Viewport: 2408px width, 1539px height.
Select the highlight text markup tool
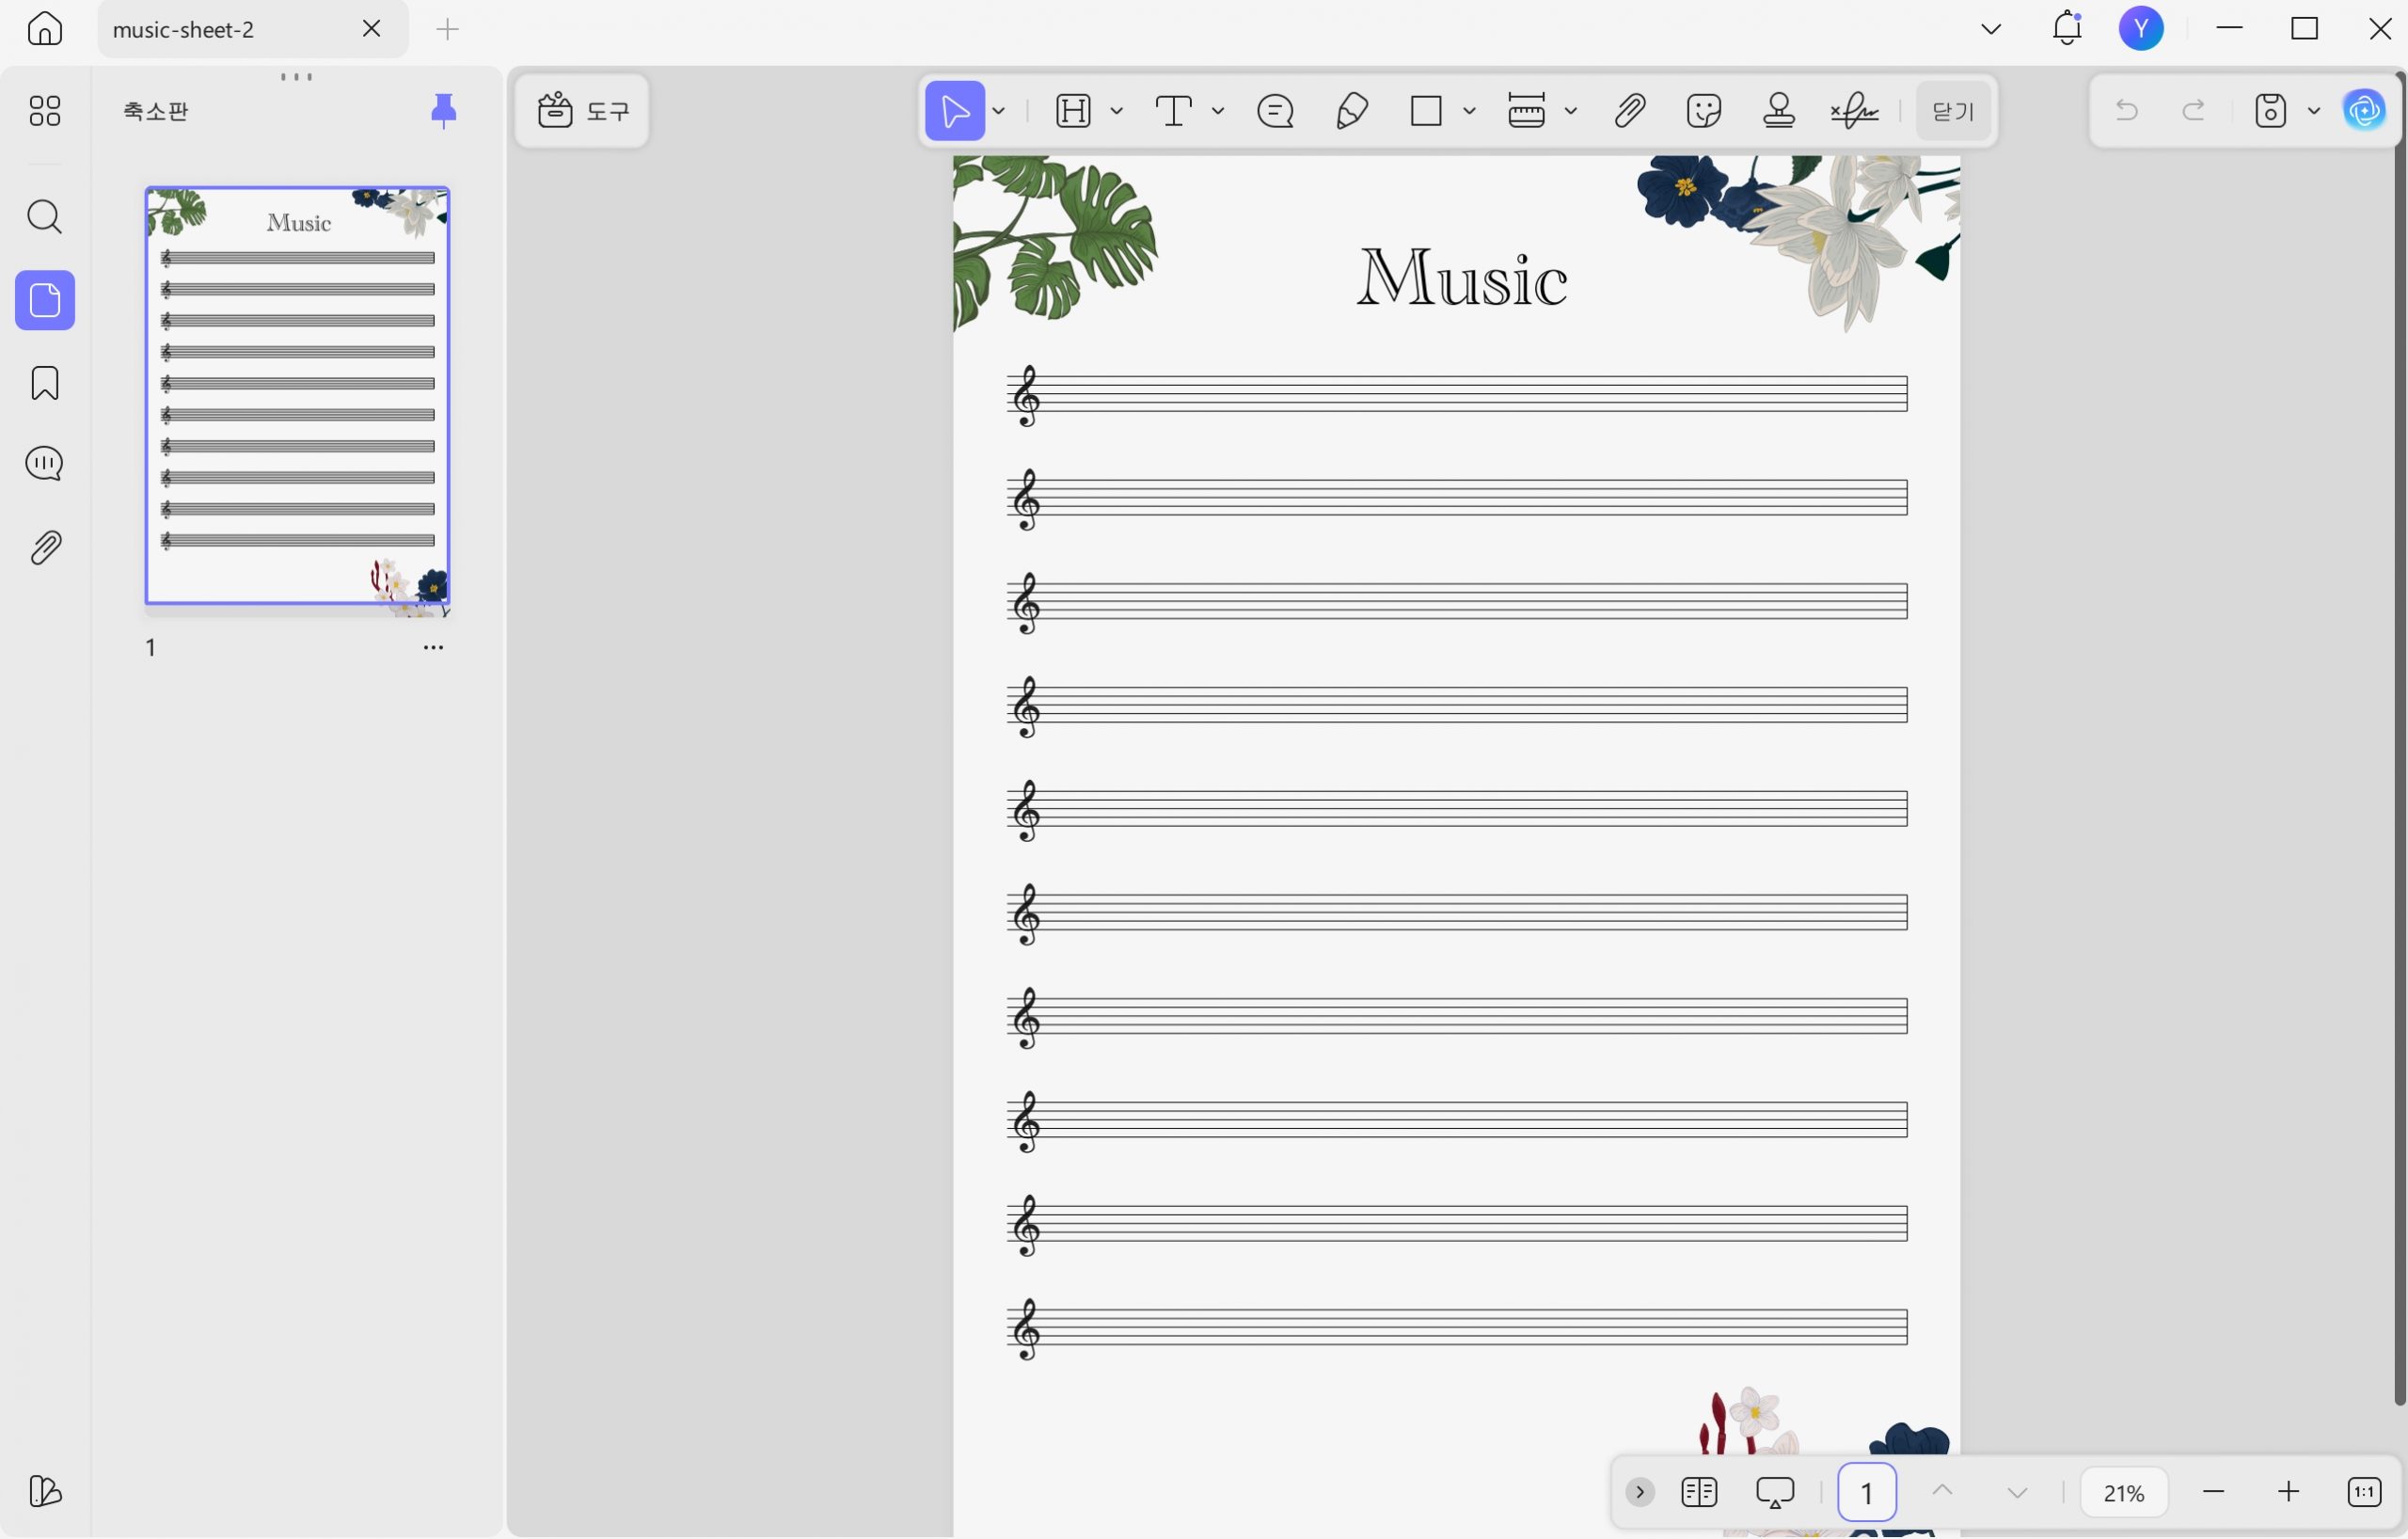click(x=1073, y=110)
